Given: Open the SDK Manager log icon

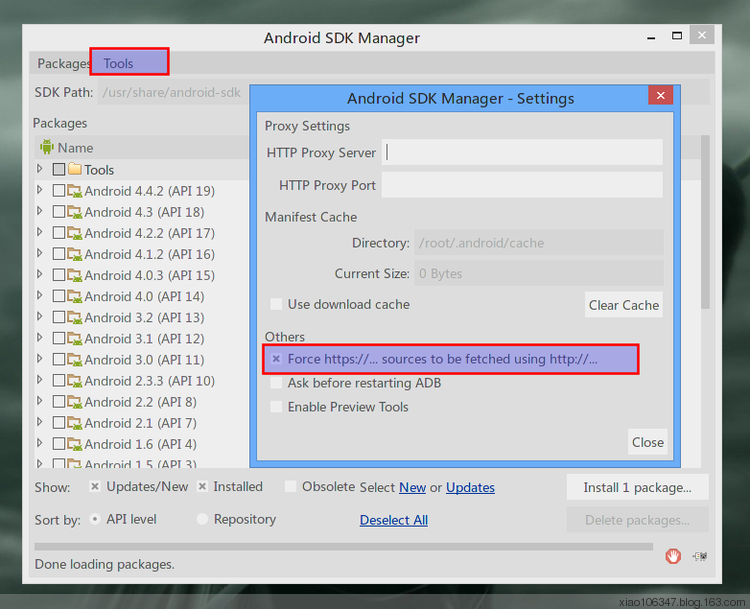Looking at the screenshot, I should point(700,556).
